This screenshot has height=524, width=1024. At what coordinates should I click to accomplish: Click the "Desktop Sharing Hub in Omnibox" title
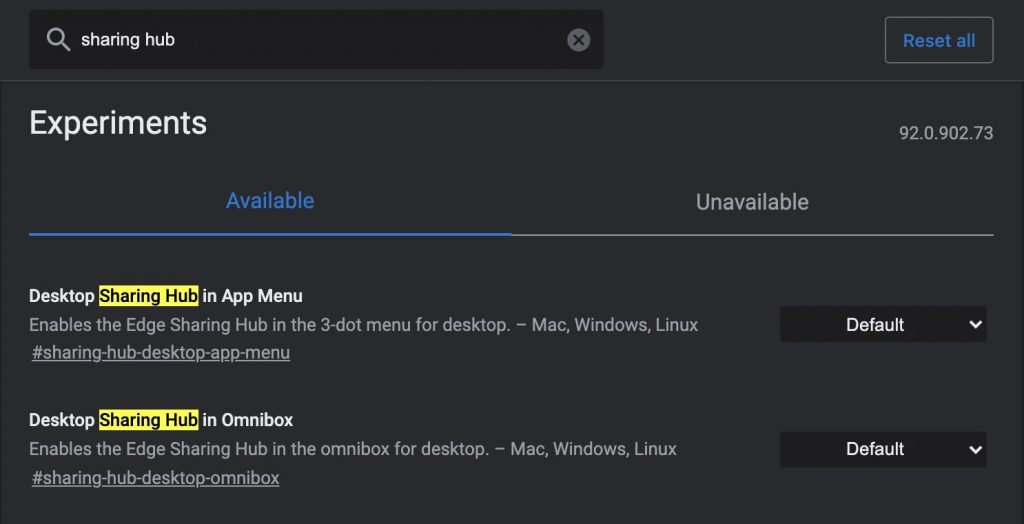pyautogui.click(x=161, y=419)
